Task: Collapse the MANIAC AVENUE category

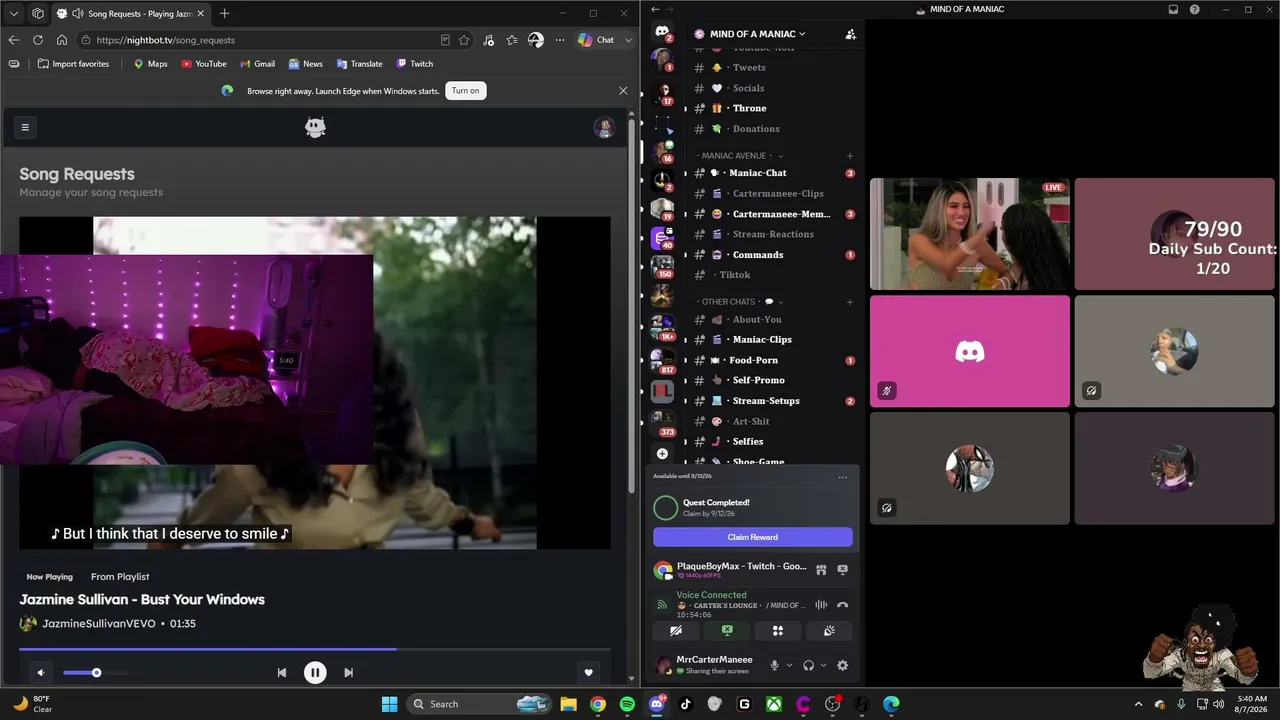Action: click(740, 156)
